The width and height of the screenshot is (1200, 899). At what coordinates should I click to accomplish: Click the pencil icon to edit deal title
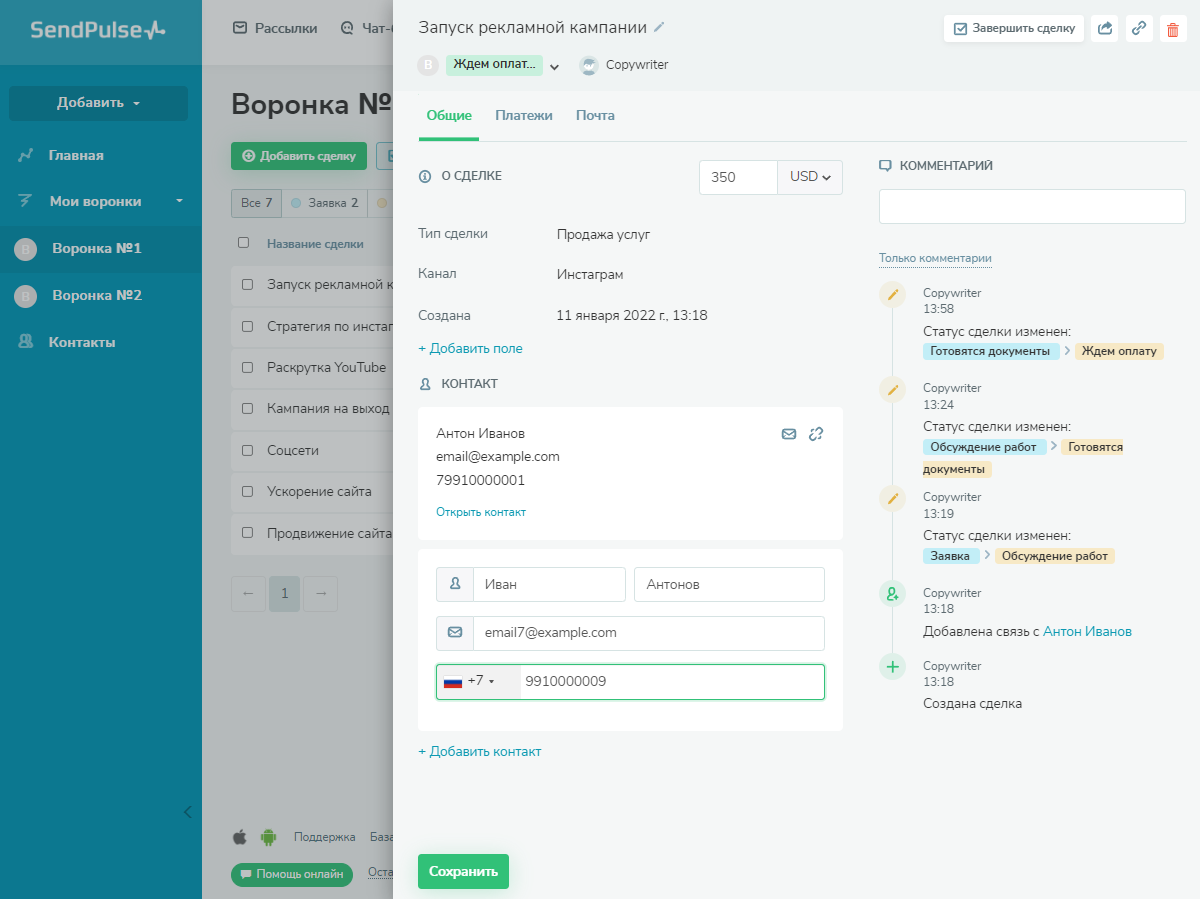click(659, 28)
